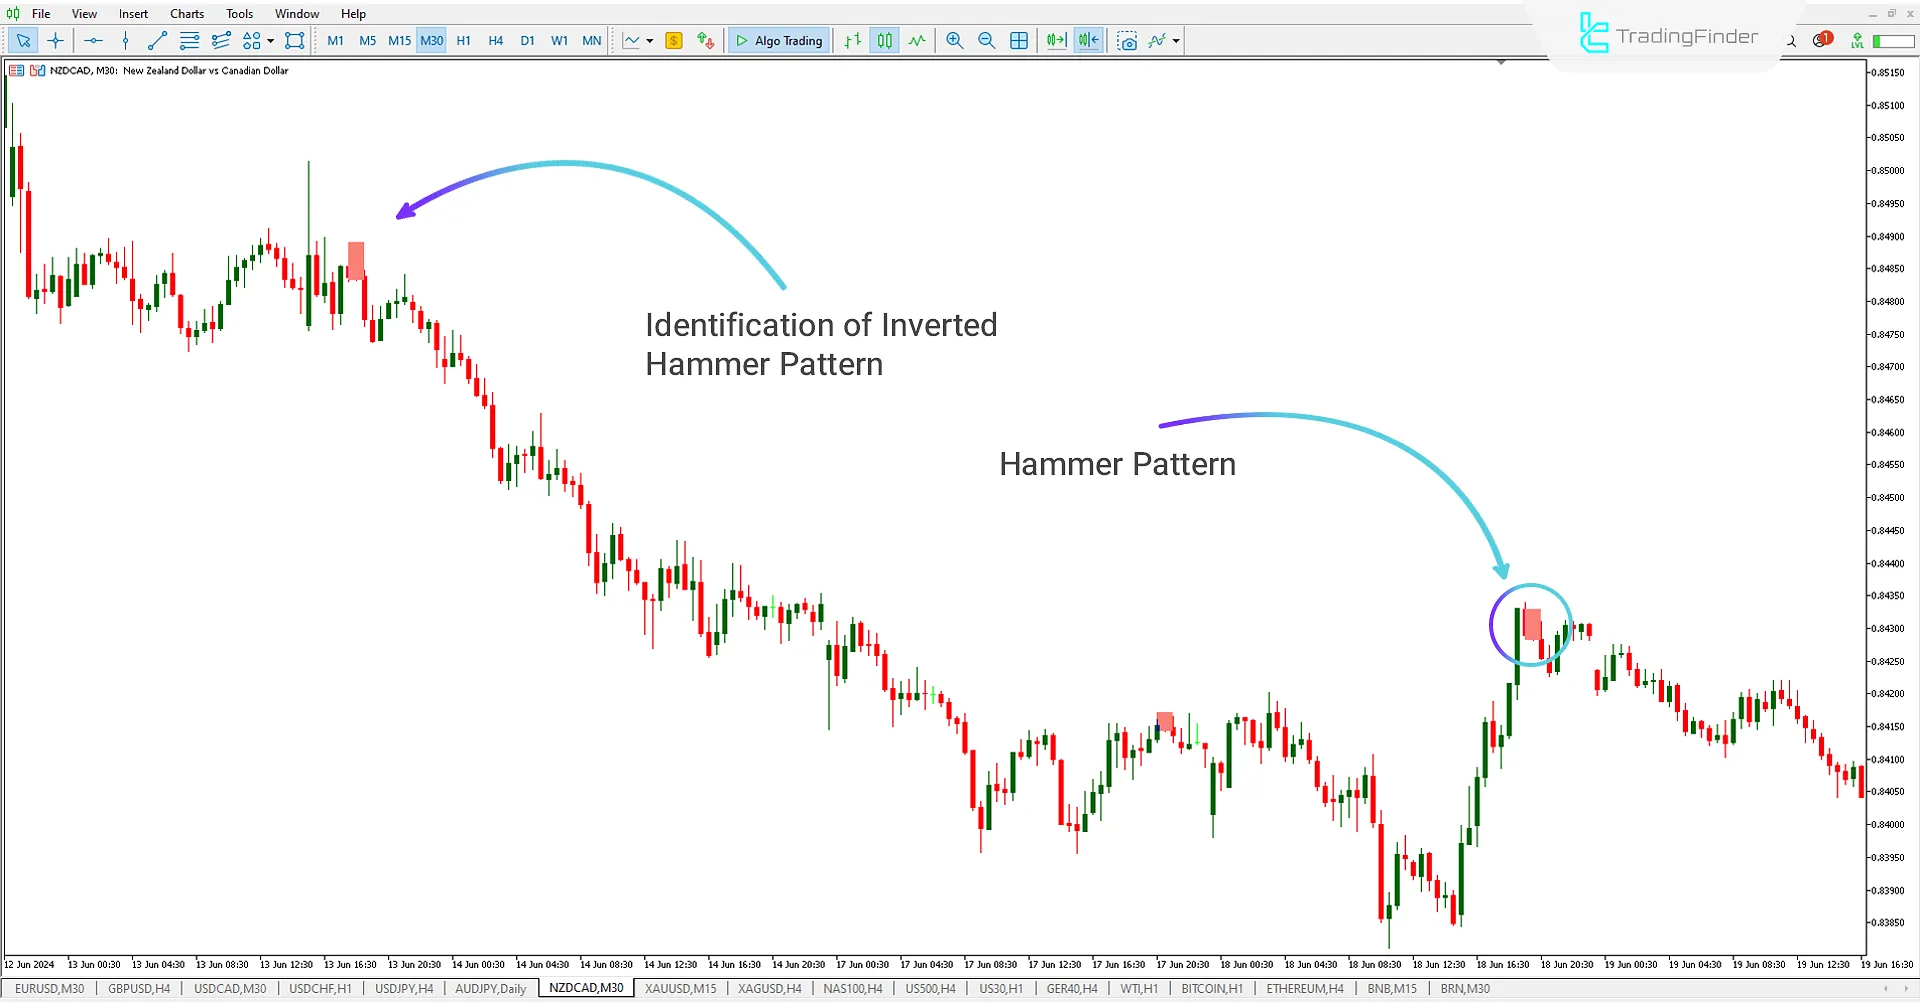This screenshot has width=1920, height=1002.
Task: Select the BITCOIN,H1 chart tab
Action: 1212,988
